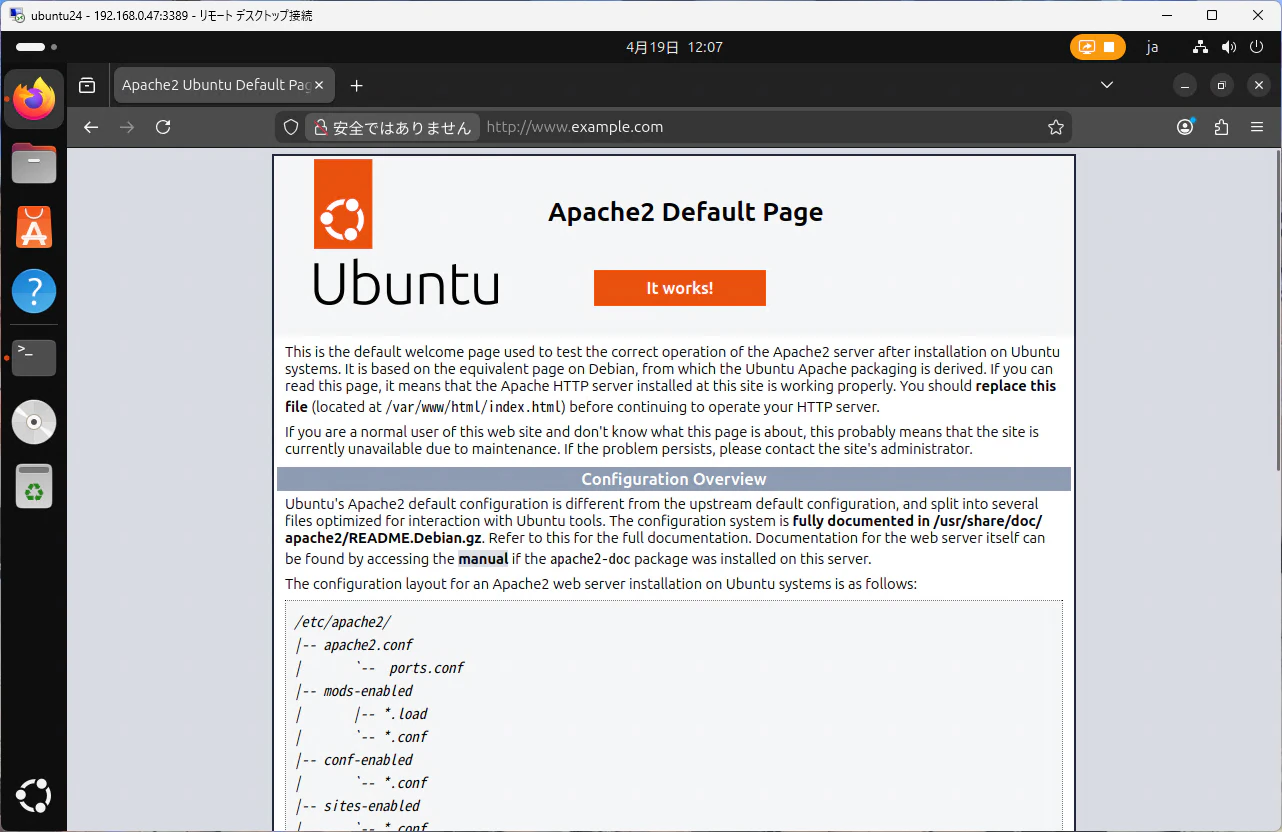Stop screen sharing using the orange indicator

click(1097, 47)
